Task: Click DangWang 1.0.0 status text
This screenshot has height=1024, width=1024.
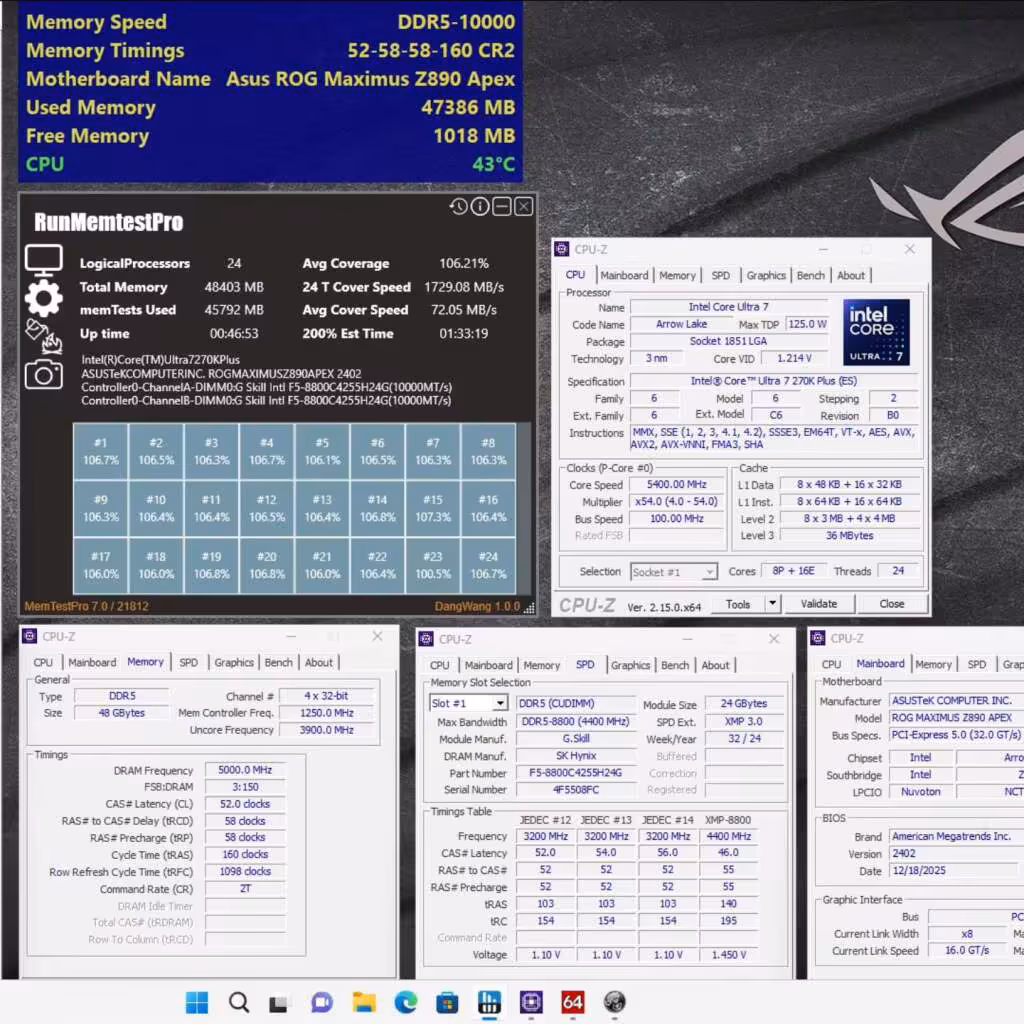Action: 477,606
